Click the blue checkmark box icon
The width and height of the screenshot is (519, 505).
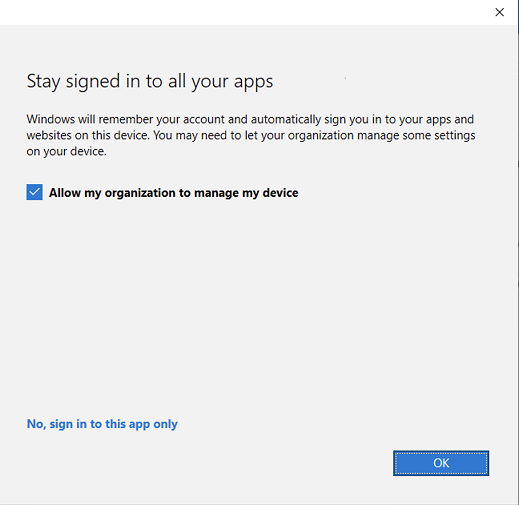[x=34, y=192]
